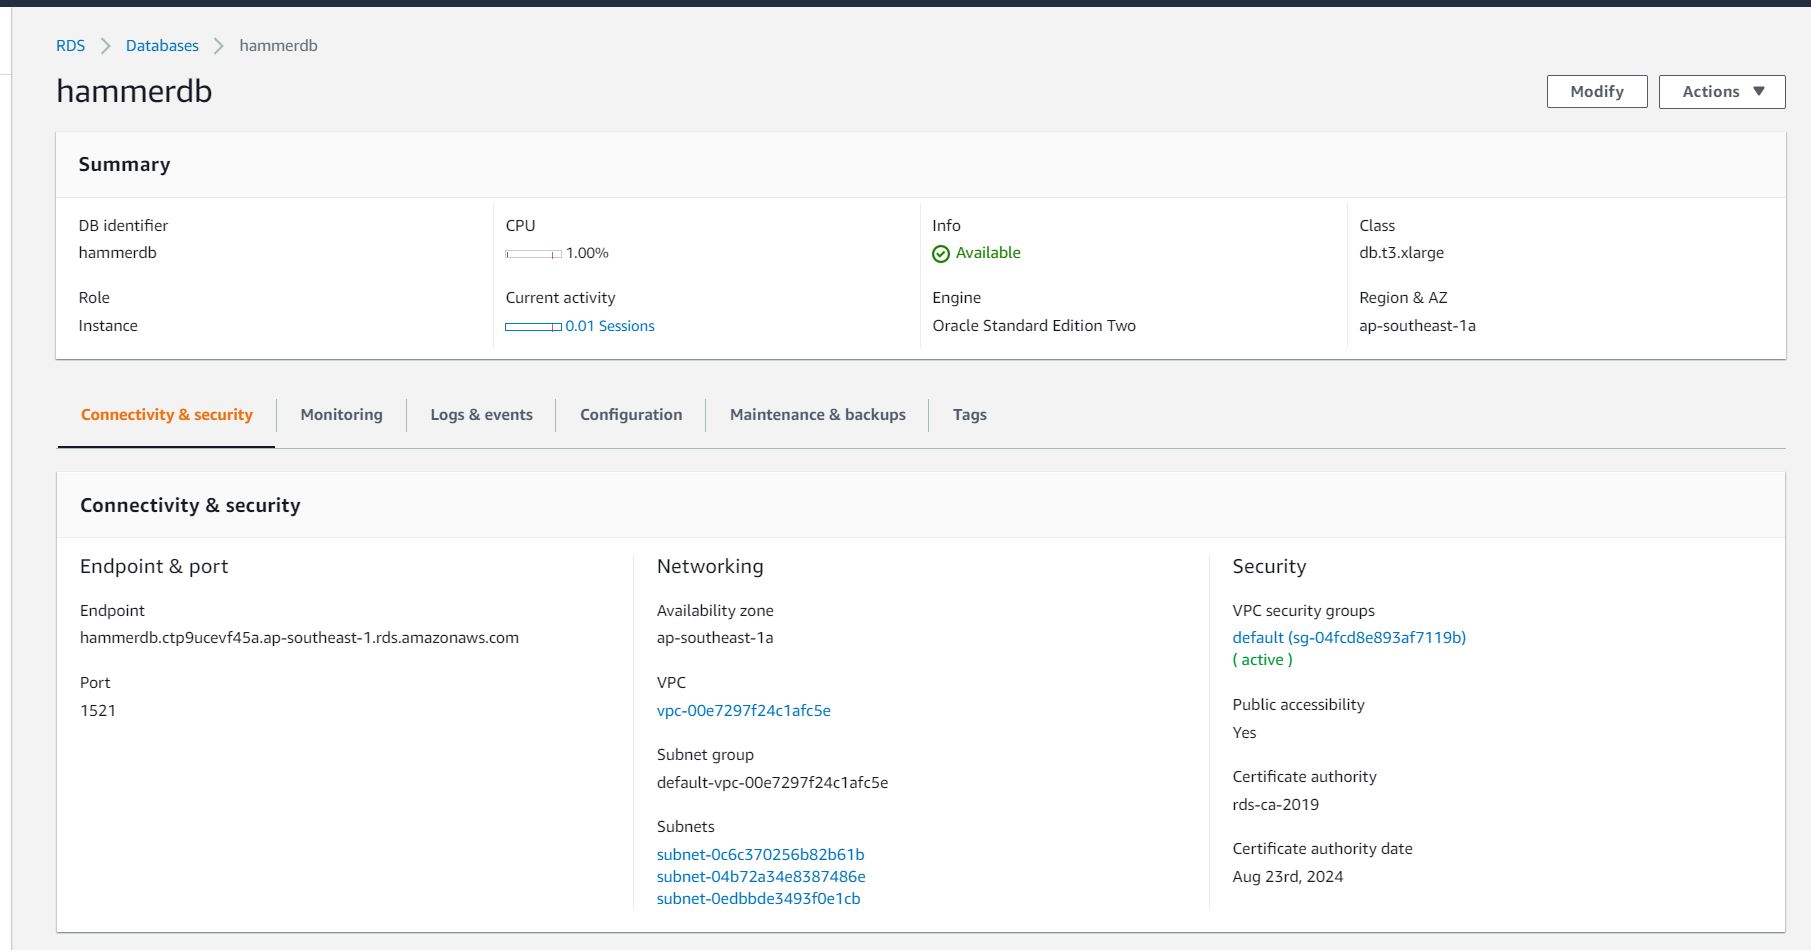Select the Configuration tab
The image size is (1811, 950).
click(x=631, y=415)
